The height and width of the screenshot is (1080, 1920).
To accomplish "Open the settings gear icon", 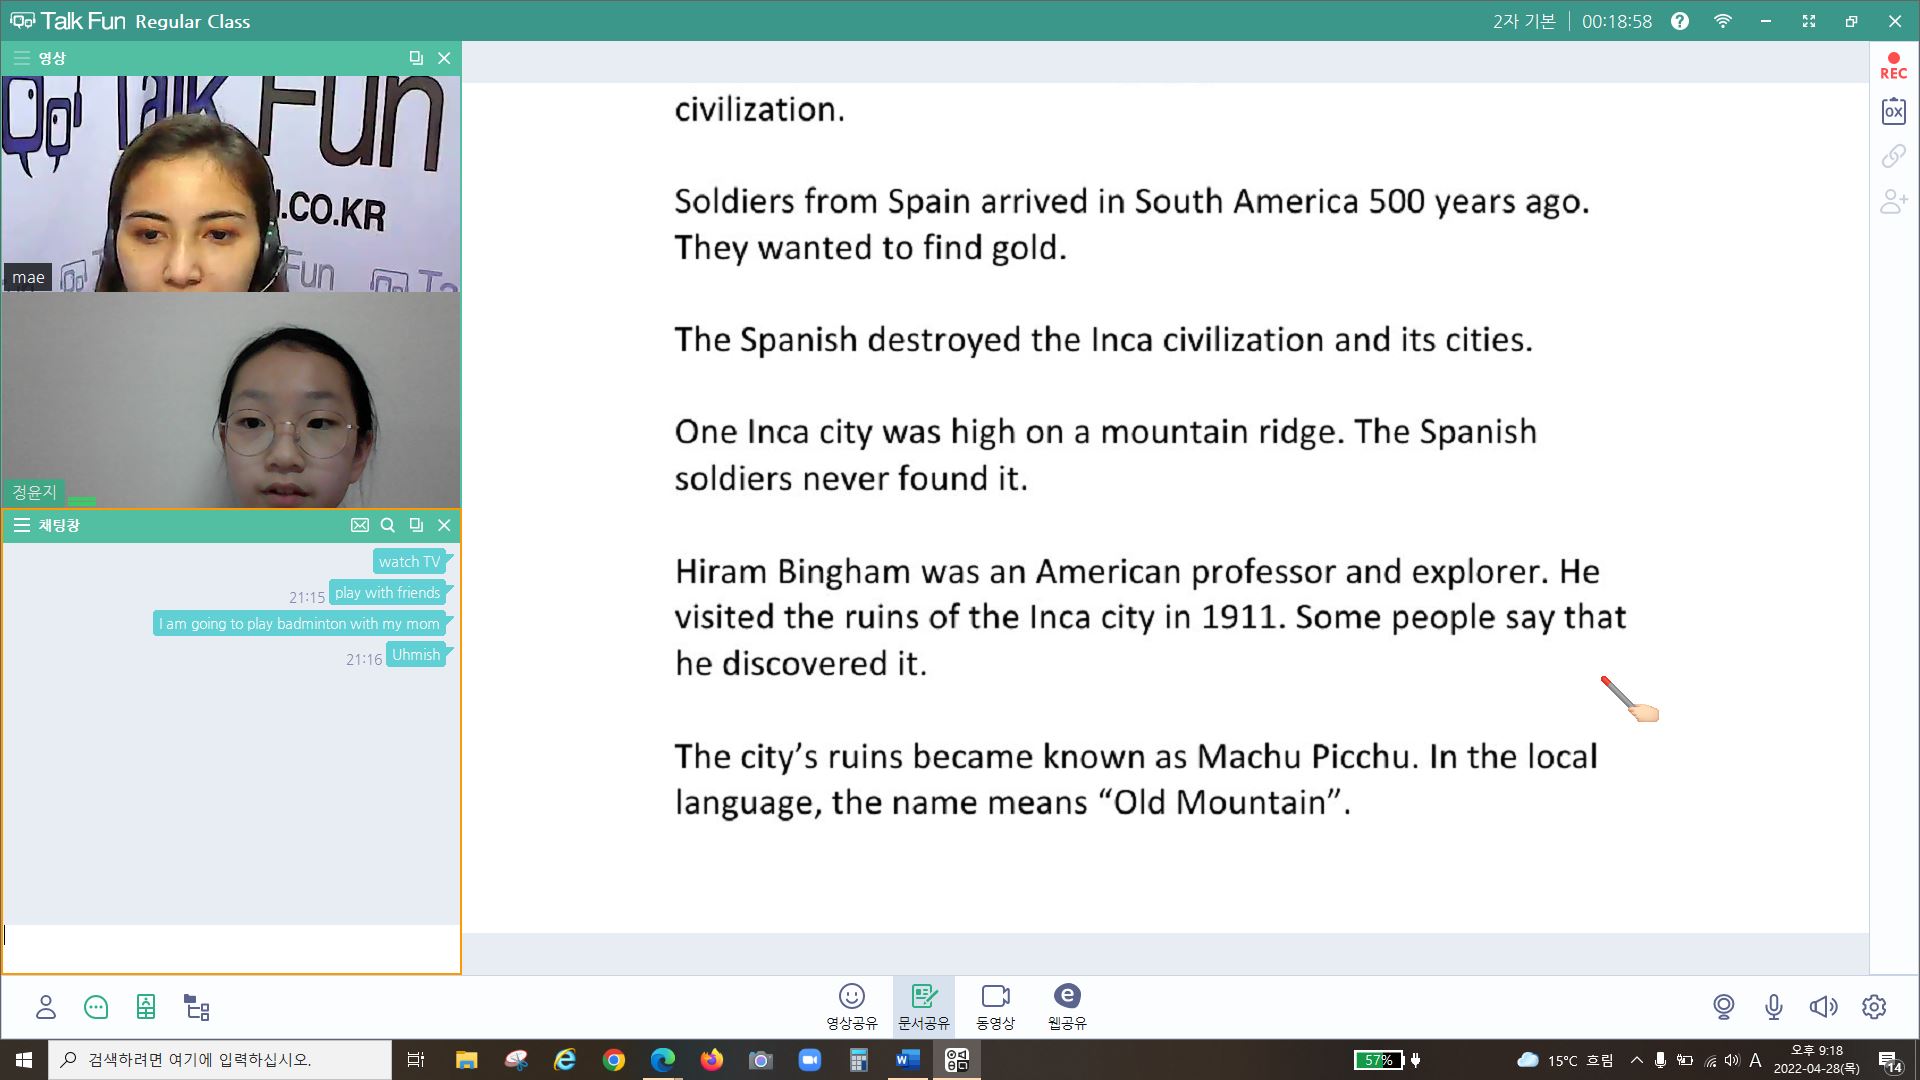I will point(1874,1007).
